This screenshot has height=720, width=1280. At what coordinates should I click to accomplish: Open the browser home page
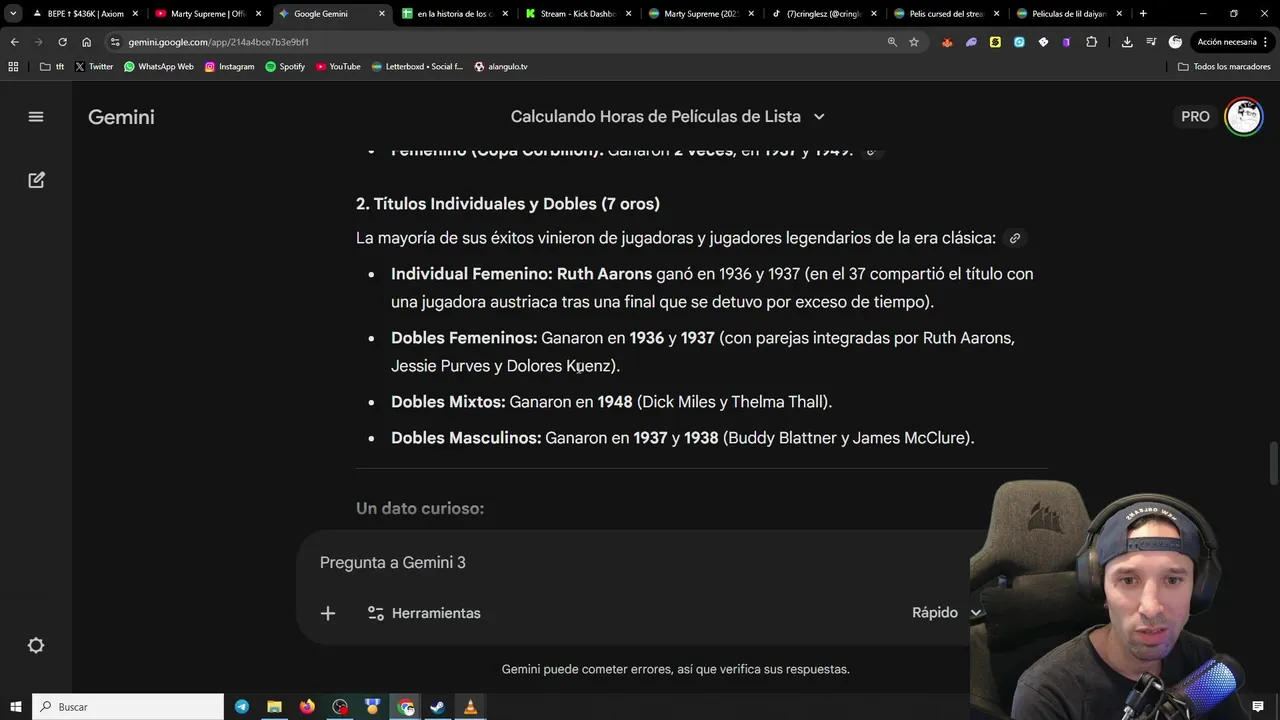(87, 42)
